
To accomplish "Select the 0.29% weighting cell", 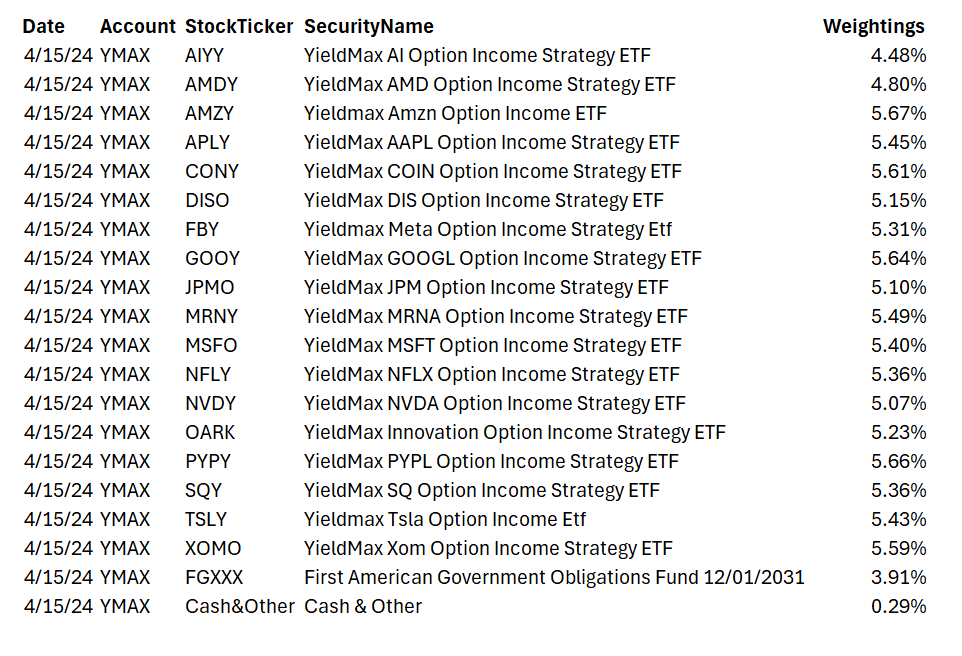I will pyautogui.click(x=898, y=607).
